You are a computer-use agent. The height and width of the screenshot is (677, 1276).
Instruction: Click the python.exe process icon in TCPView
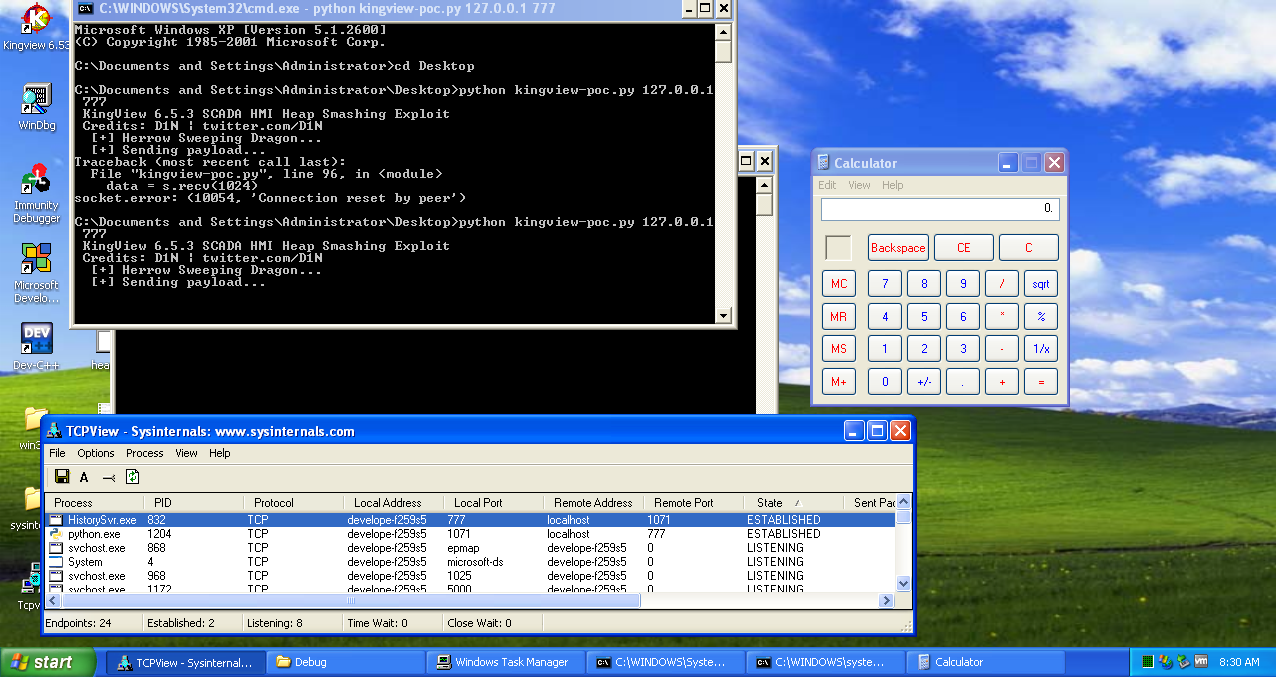tap(57, 534)
